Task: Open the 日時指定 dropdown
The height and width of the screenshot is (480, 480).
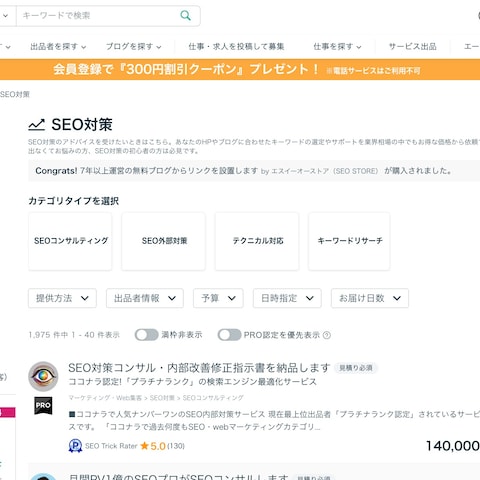Action: [x=287, y=298]
